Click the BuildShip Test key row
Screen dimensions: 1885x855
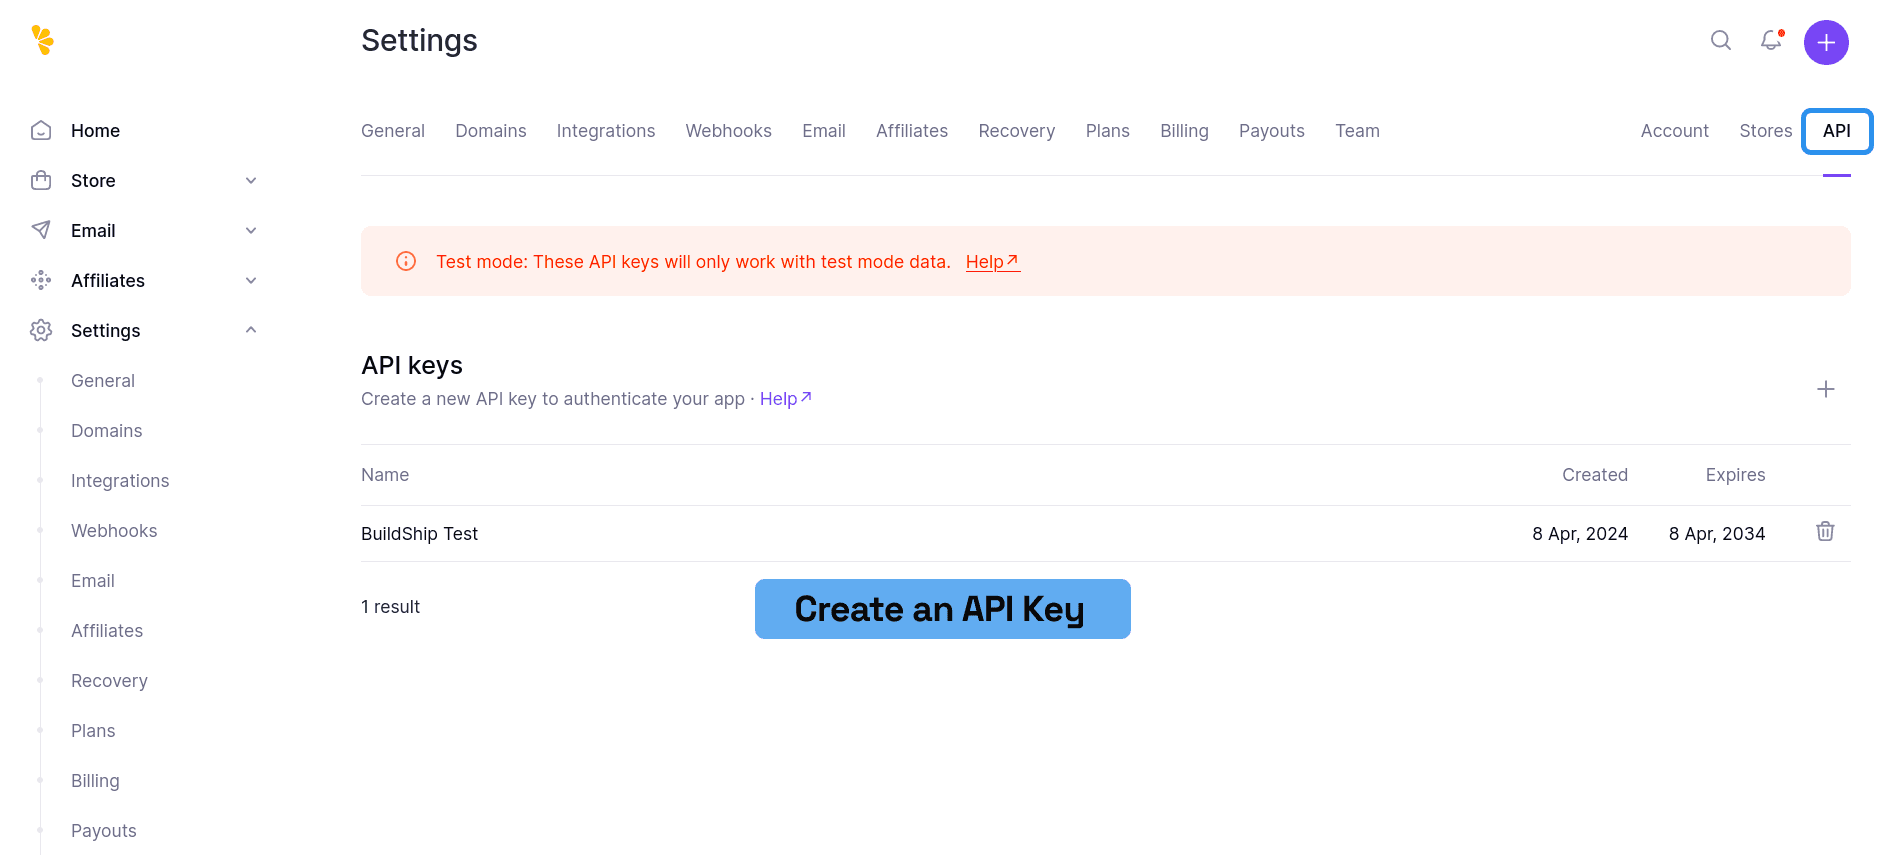click(x=420, y=534)
